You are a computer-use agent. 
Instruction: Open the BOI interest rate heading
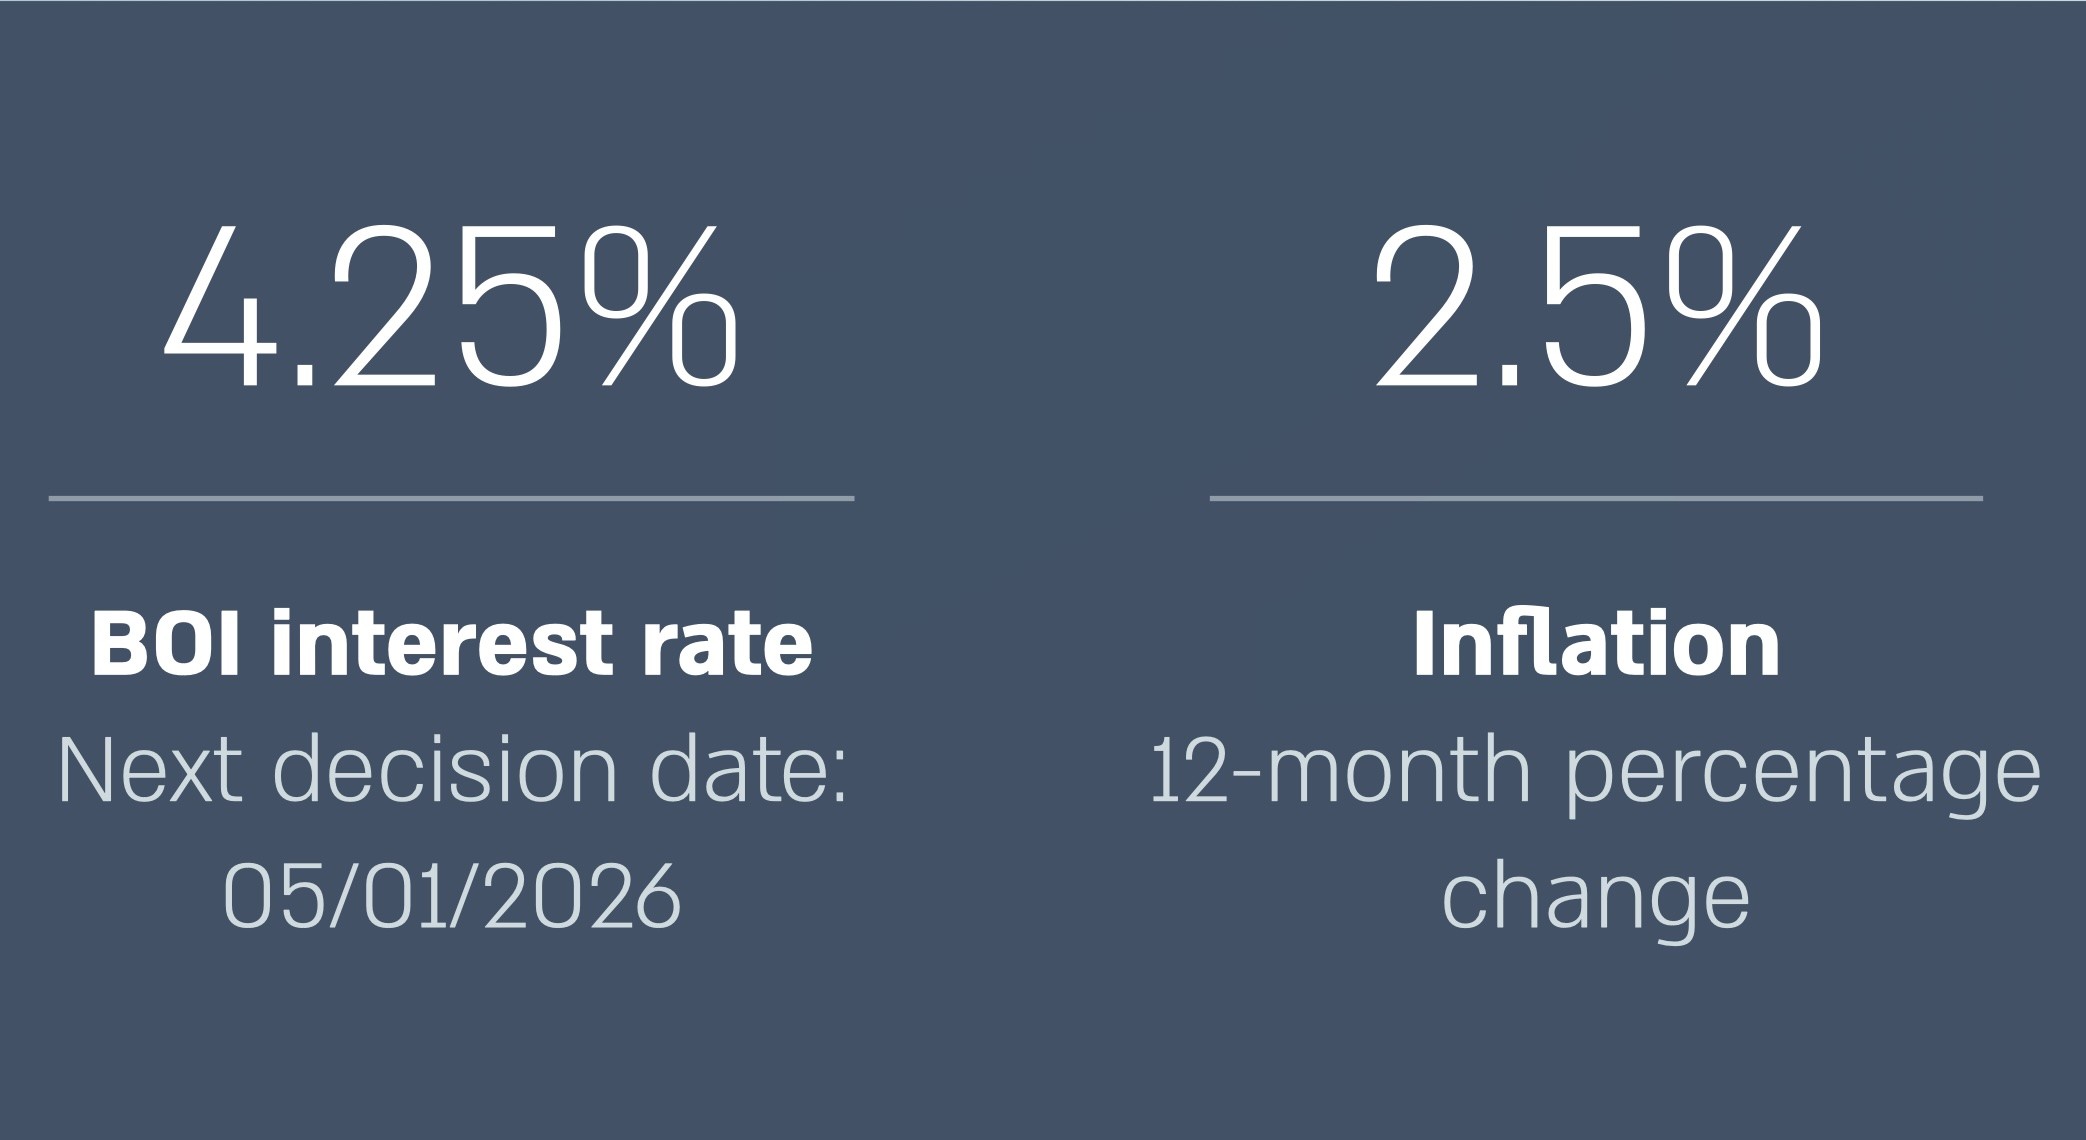click(451, 643)
